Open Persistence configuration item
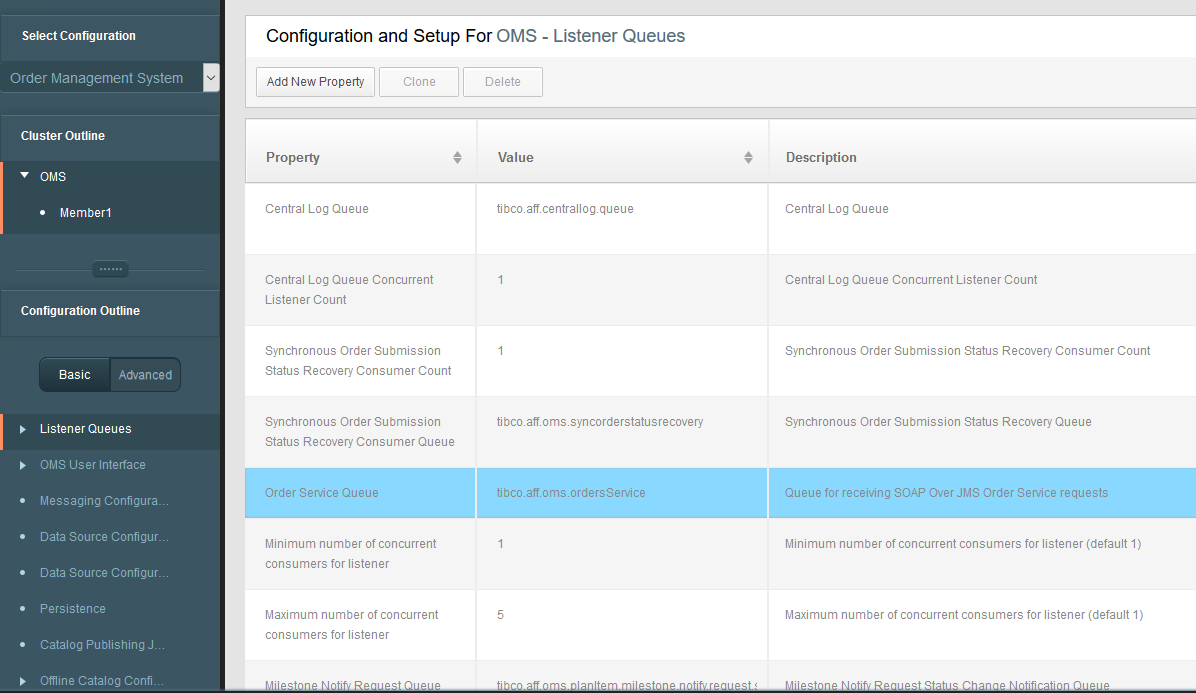Viewport: 1196px width, 693px height. (73, 609)
